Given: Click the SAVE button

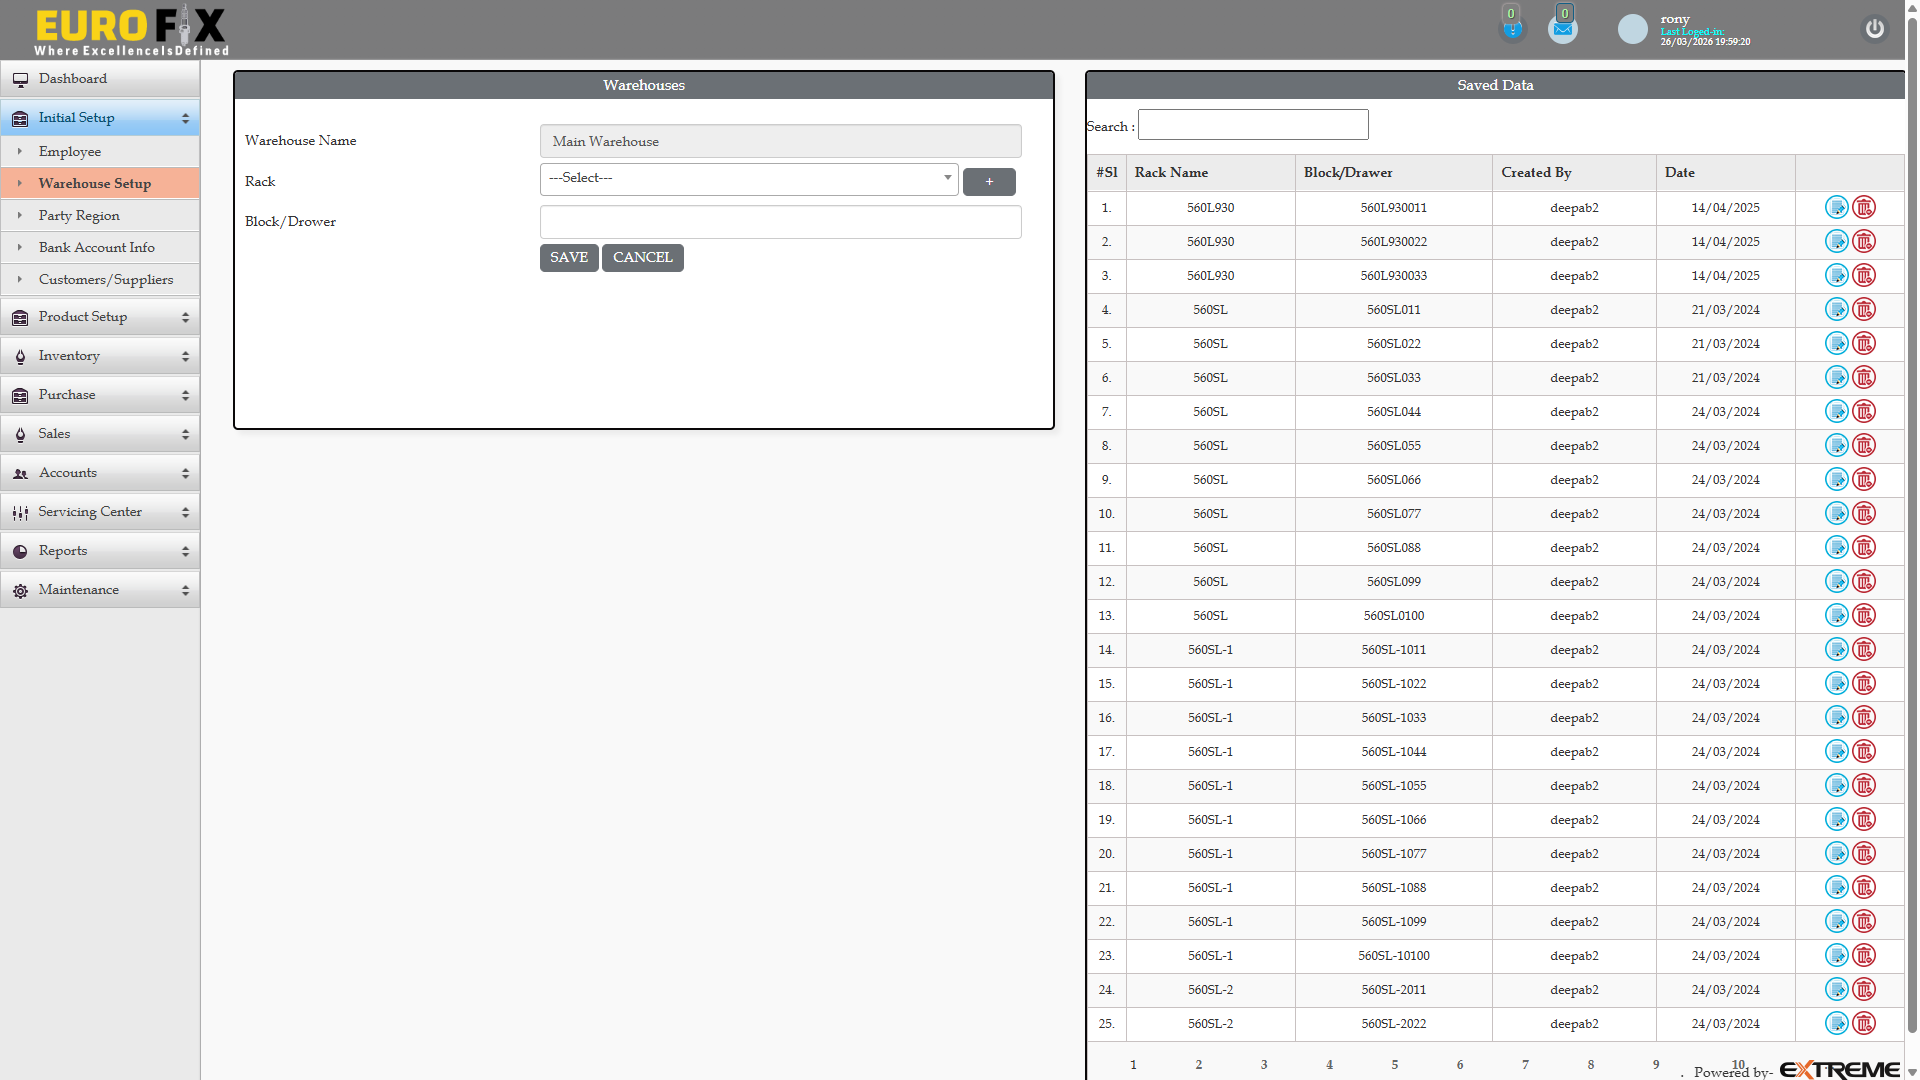Looking at the screenshot, I should click(568, 257).
